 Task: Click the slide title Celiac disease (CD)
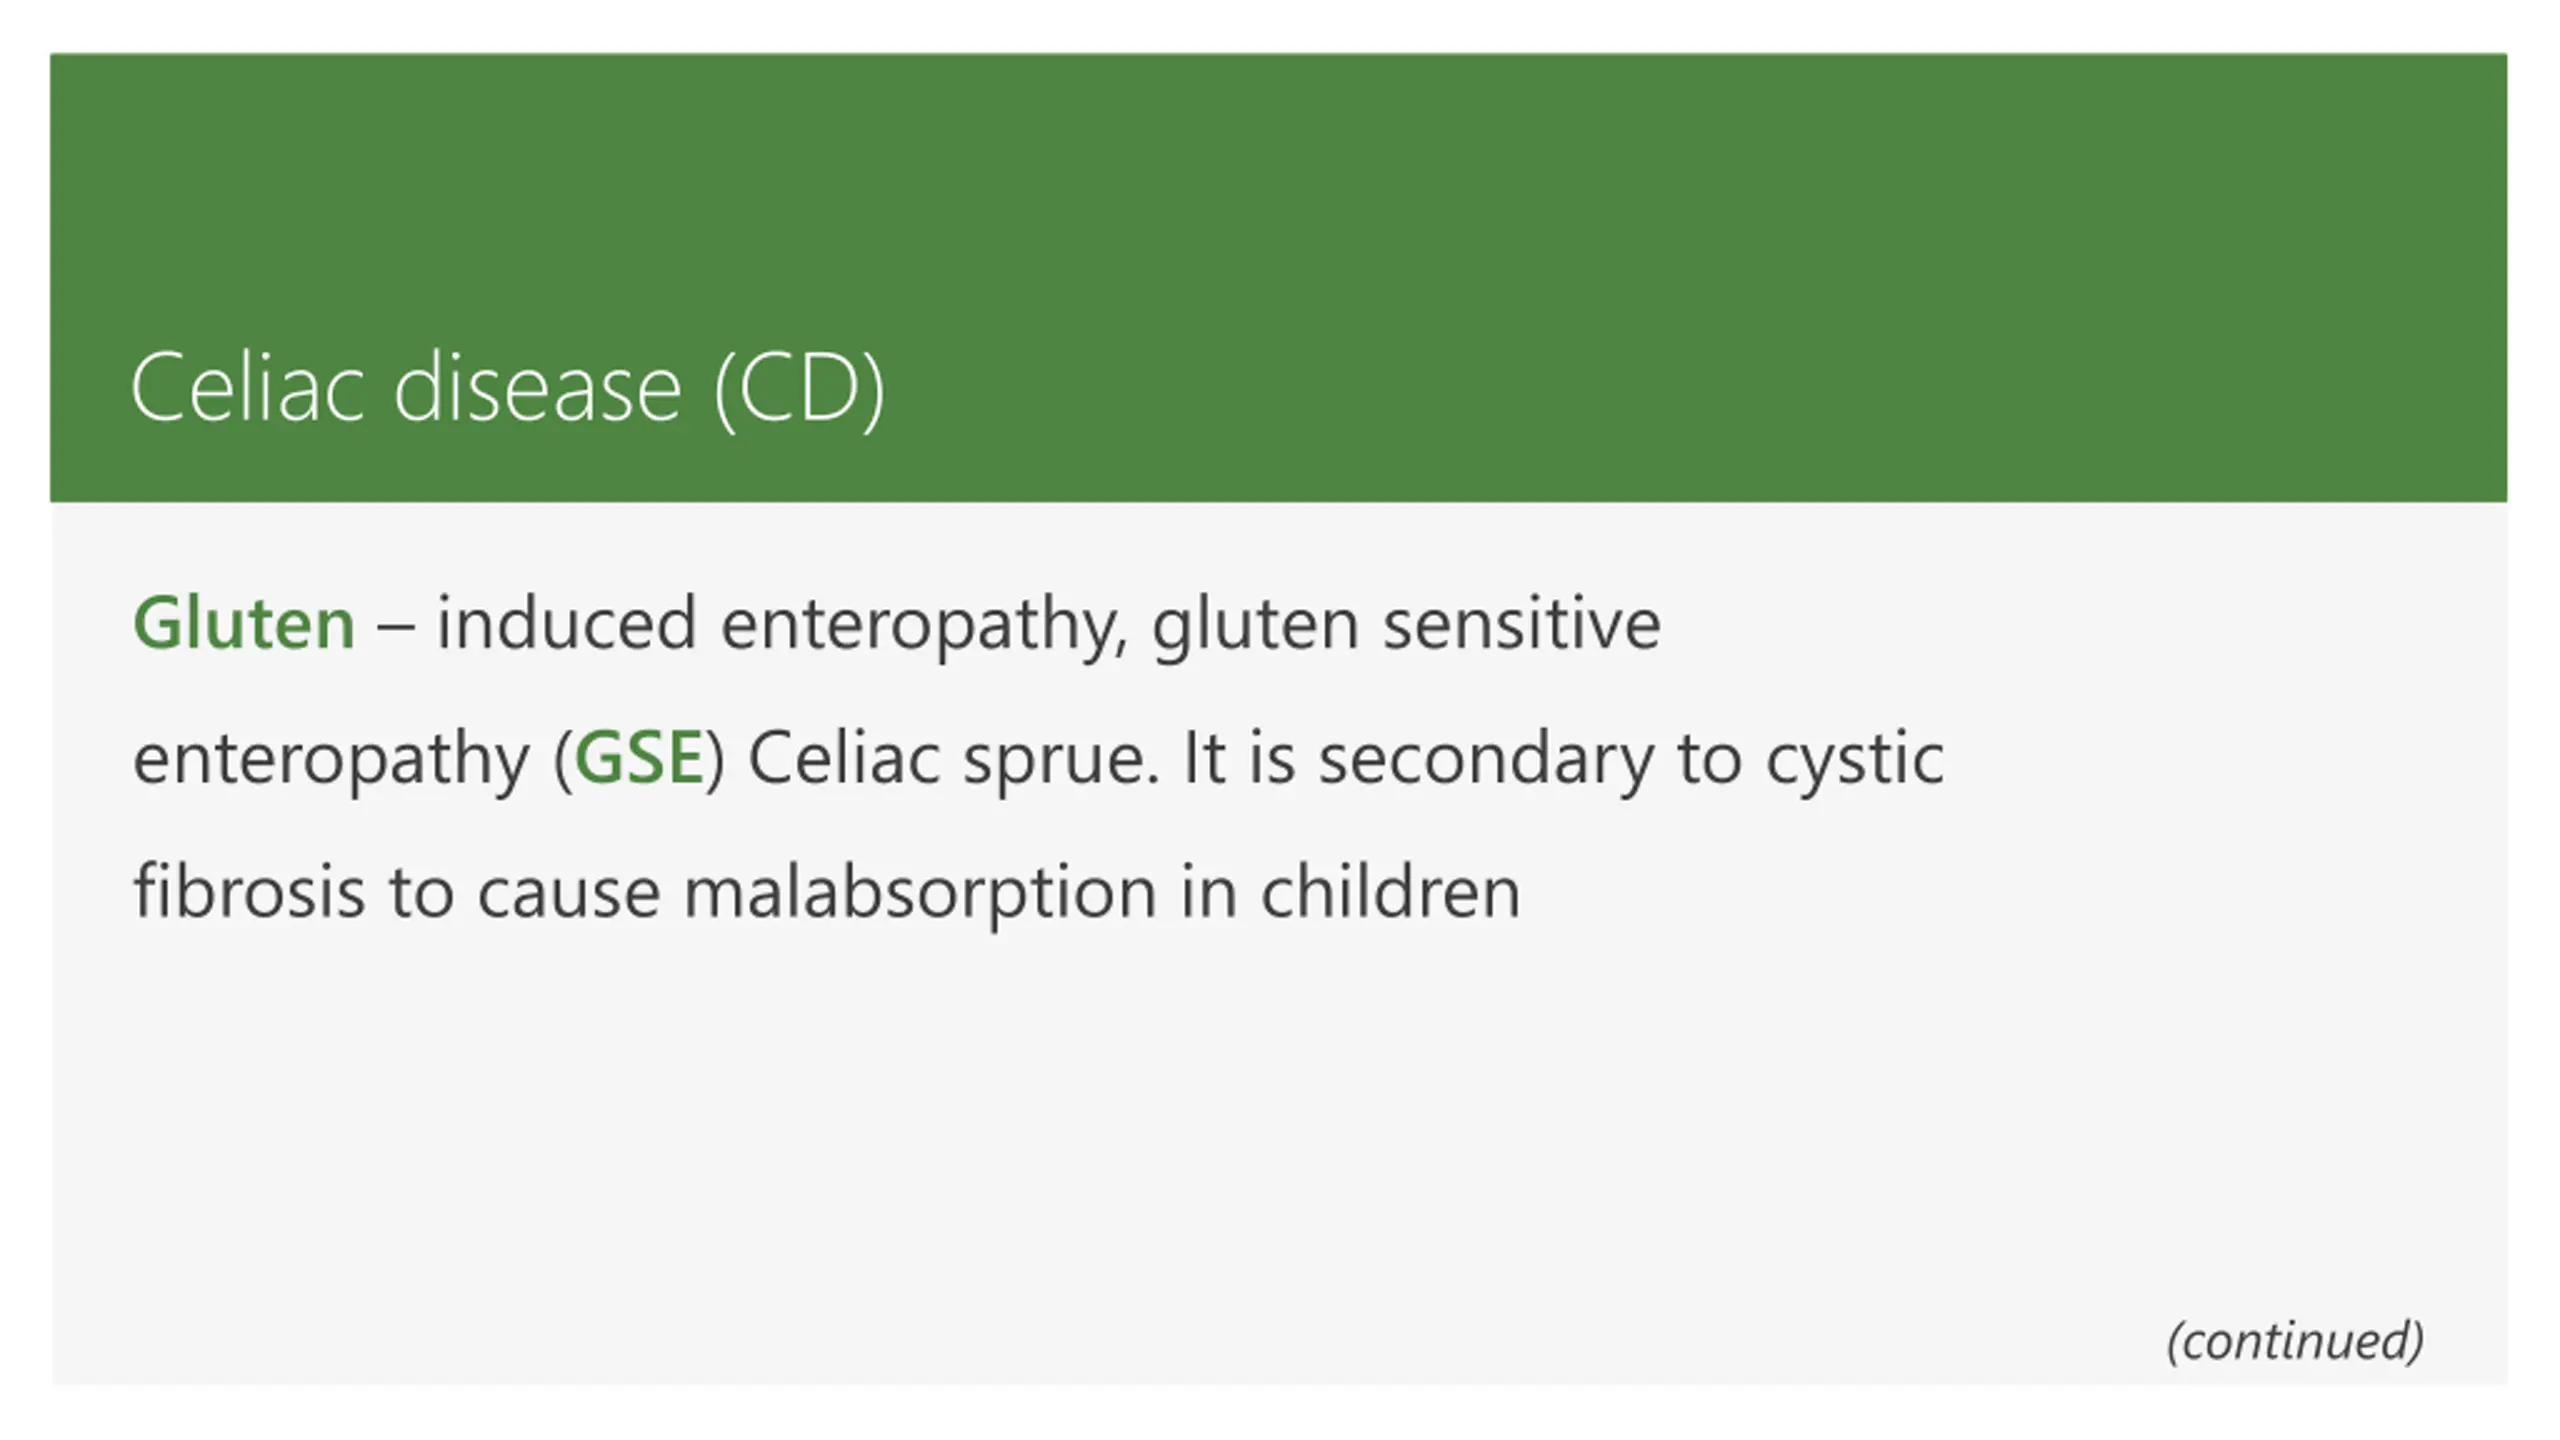click(x=508, y=389)
